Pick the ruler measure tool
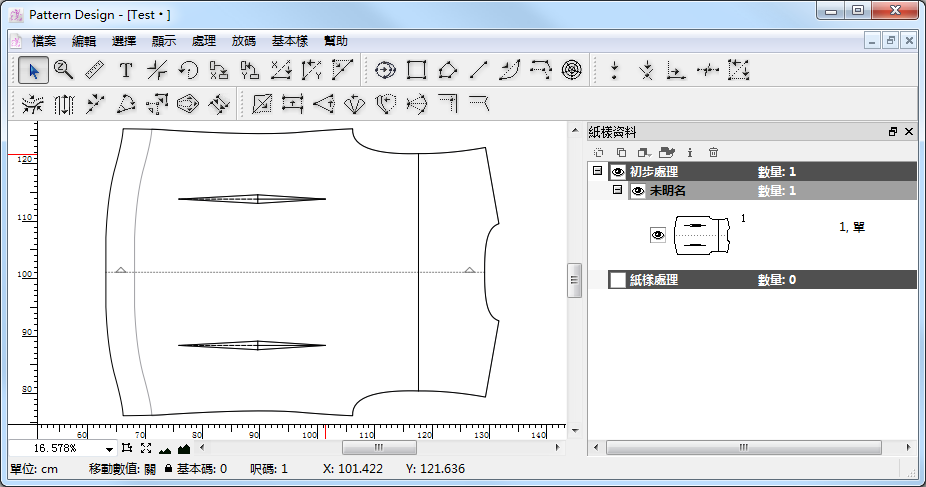This screenshot has height=487, width=926. [95, 70]
